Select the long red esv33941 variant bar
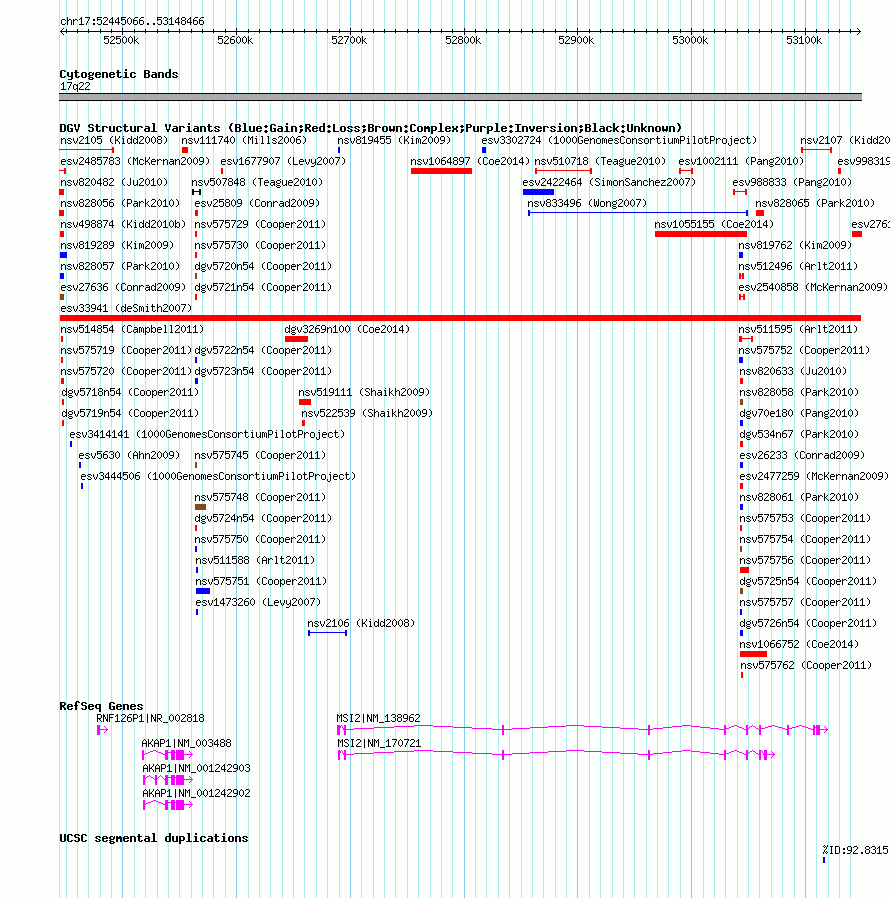Screen dimensions: 890x898 coord(460,318)
